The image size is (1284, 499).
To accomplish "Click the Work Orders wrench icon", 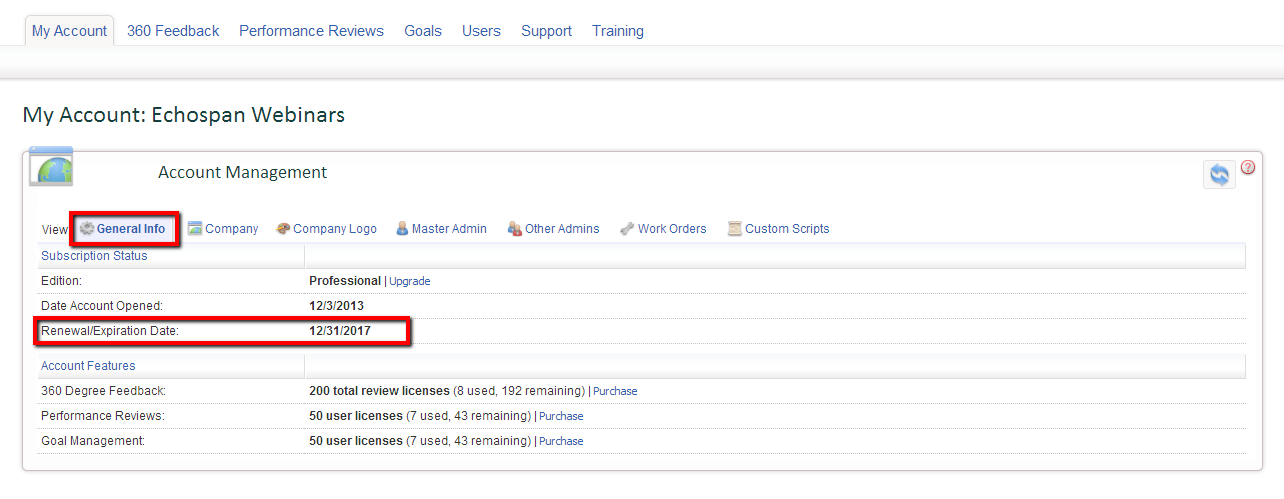I will coord(627,229).
